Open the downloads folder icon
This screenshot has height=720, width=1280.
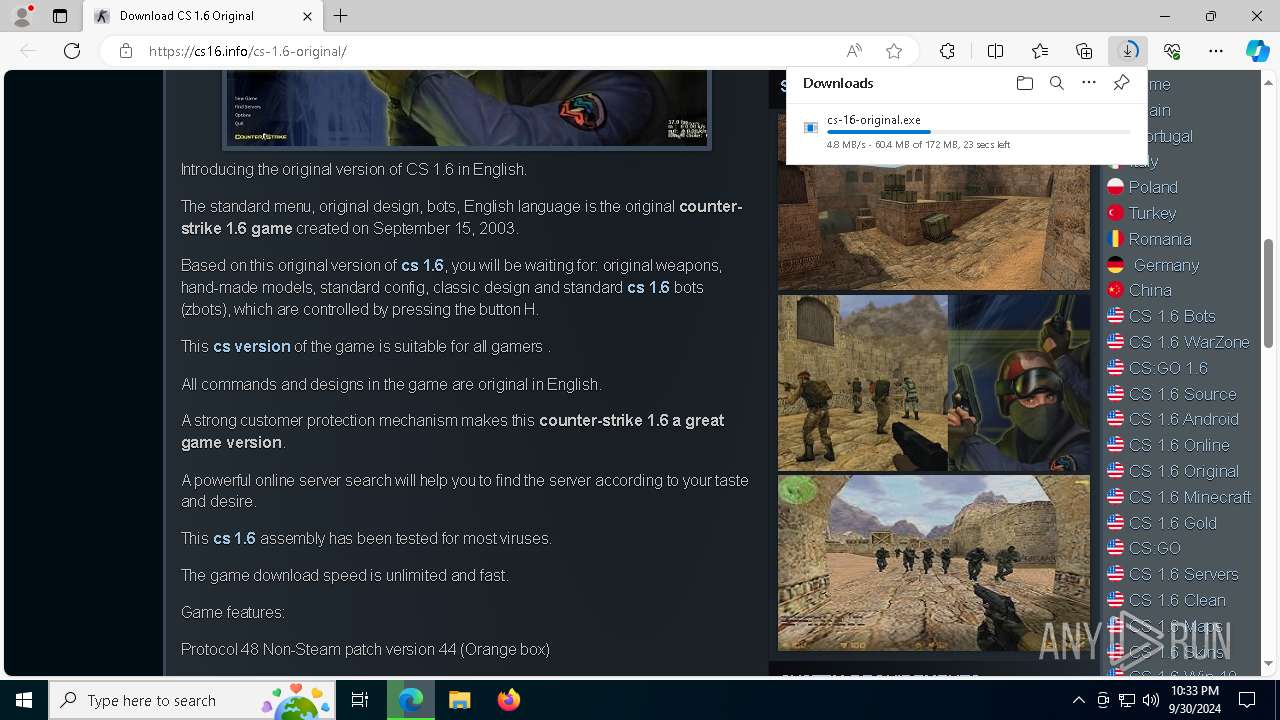(1025, 83)
